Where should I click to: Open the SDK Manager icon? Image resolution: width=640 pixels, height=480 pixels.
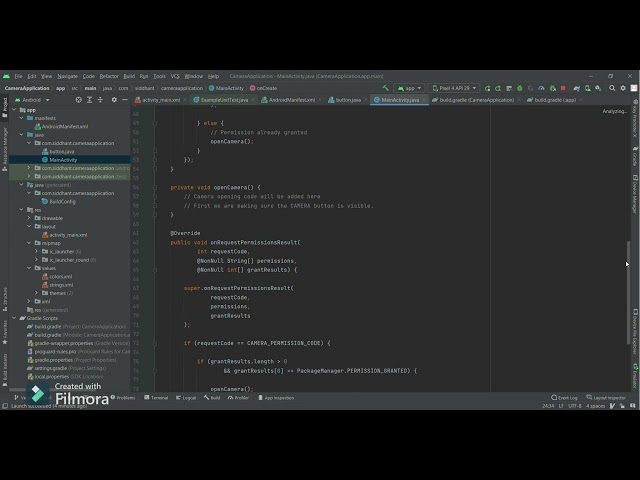pyautogui.click(x=598, y=88)
